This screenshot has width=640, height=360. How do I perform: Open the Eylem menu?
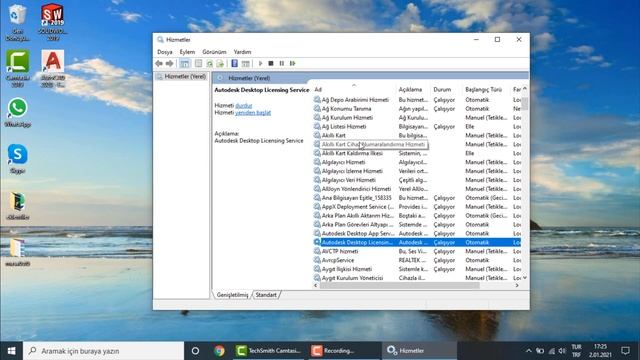(x=187, y=52)
